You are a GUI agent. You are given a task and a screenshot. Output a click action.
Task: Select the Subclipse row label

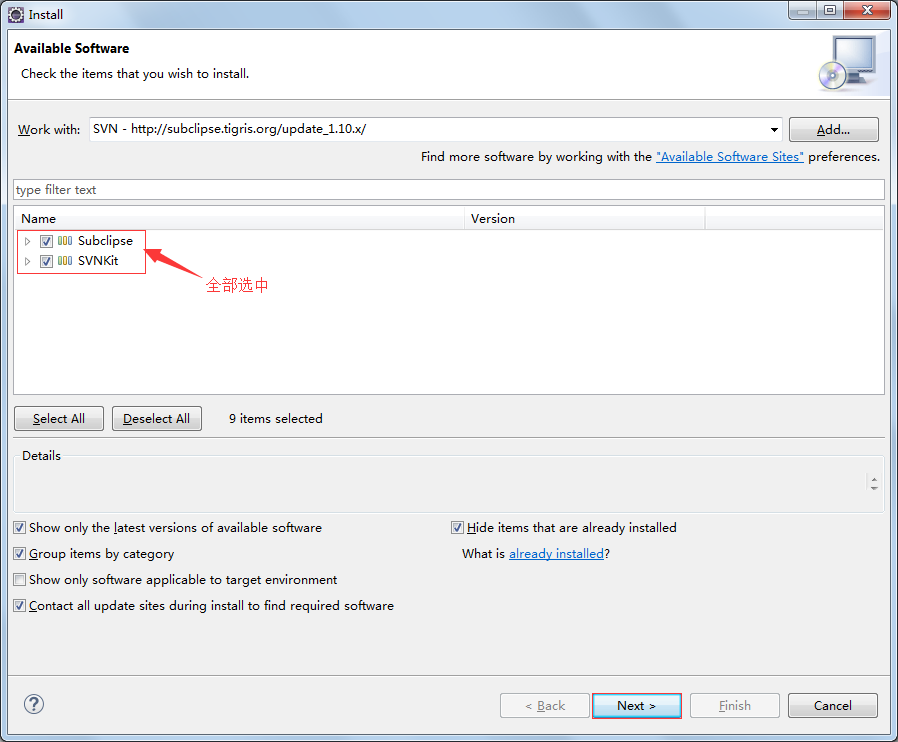(x=105, y=241)
